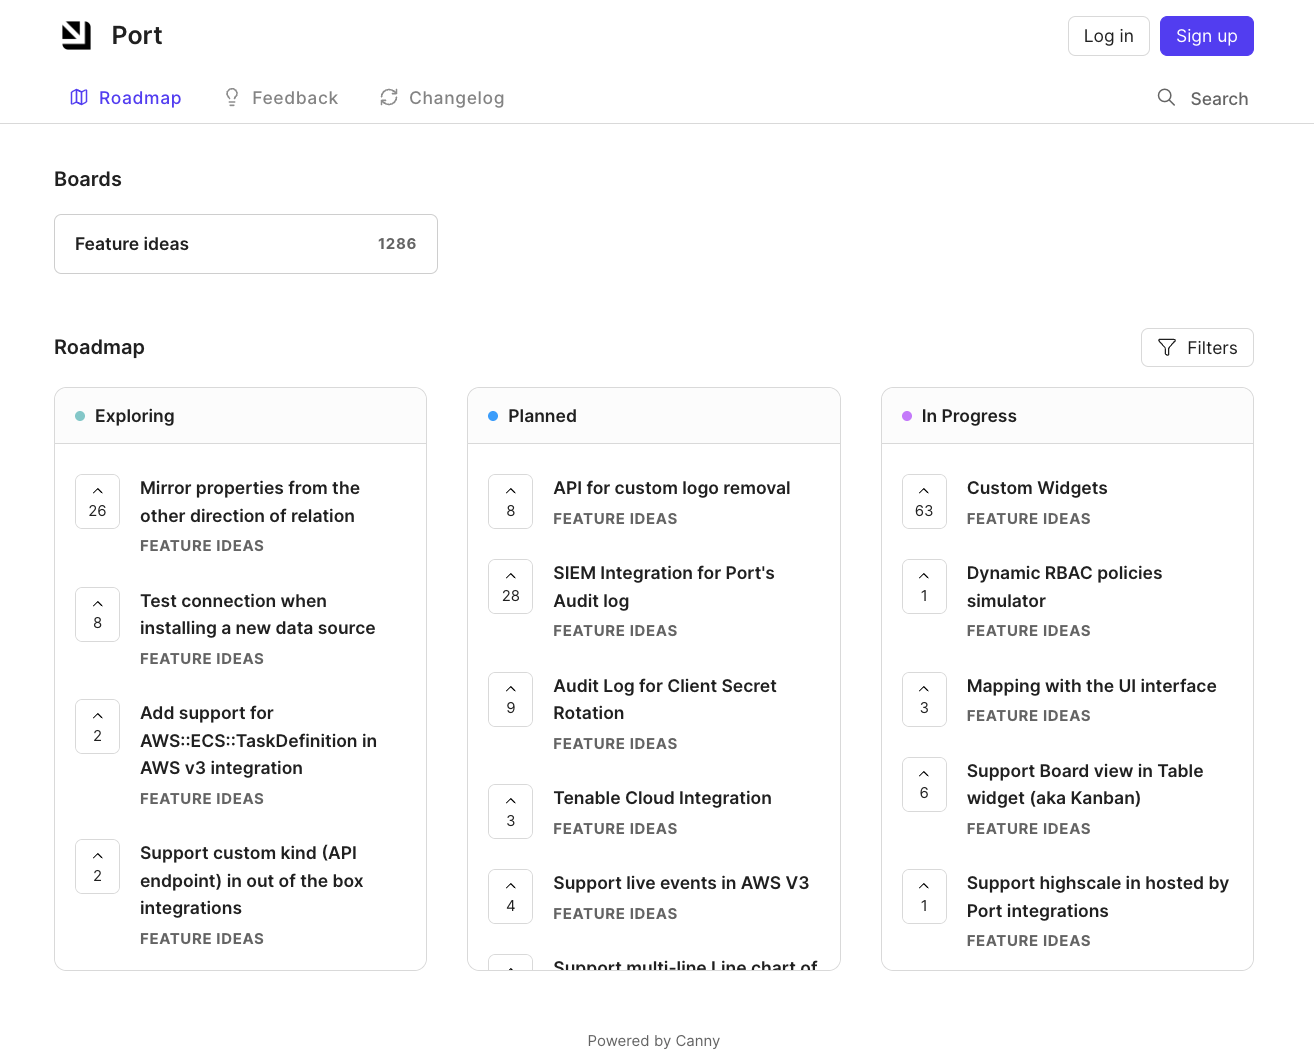Upvote Support Board view in Table widget

click(x=924, y=784)
